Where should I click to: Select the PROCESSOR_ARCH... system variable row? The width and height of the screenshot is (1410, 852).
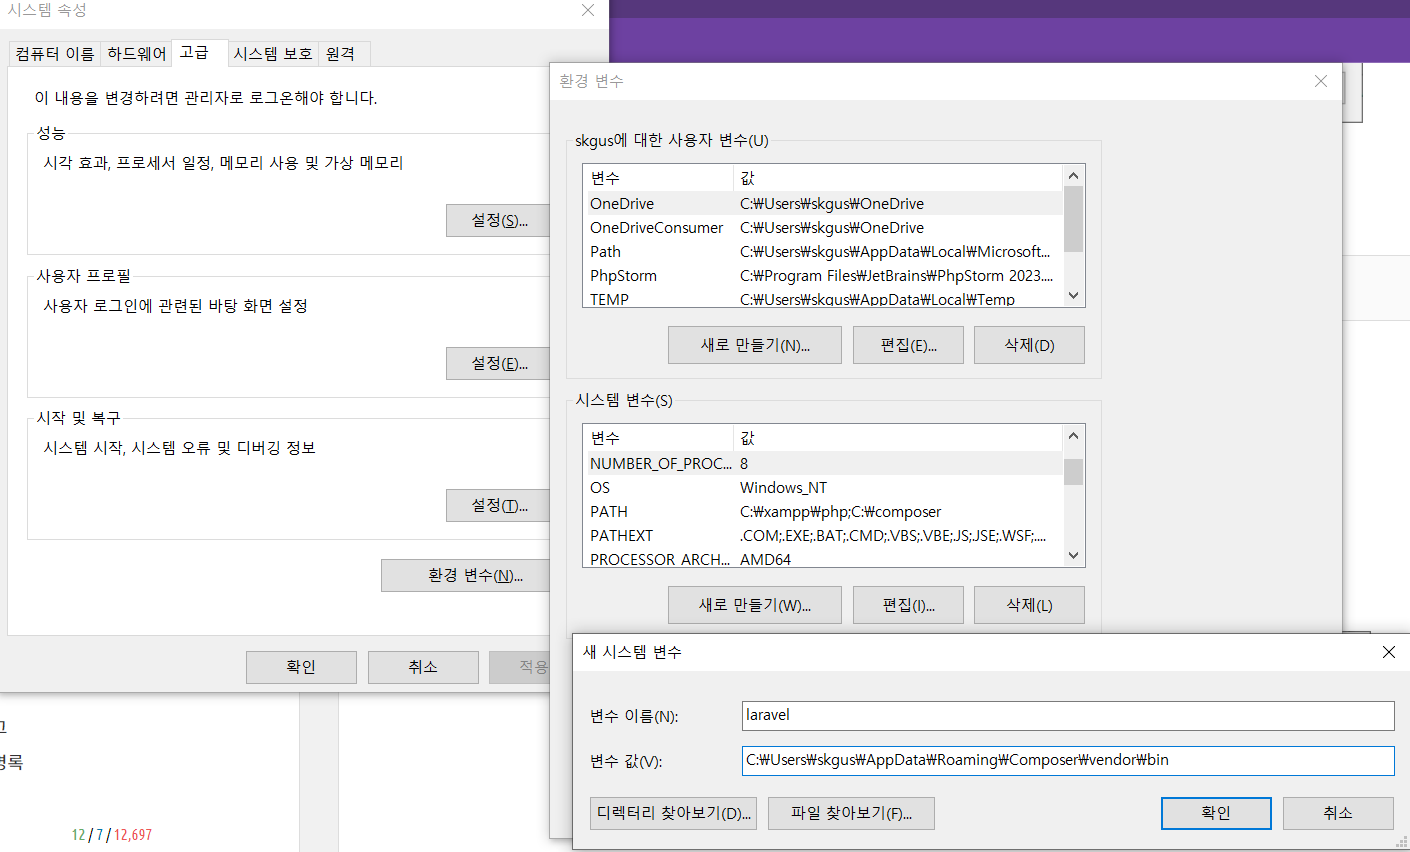click(822, 558)
